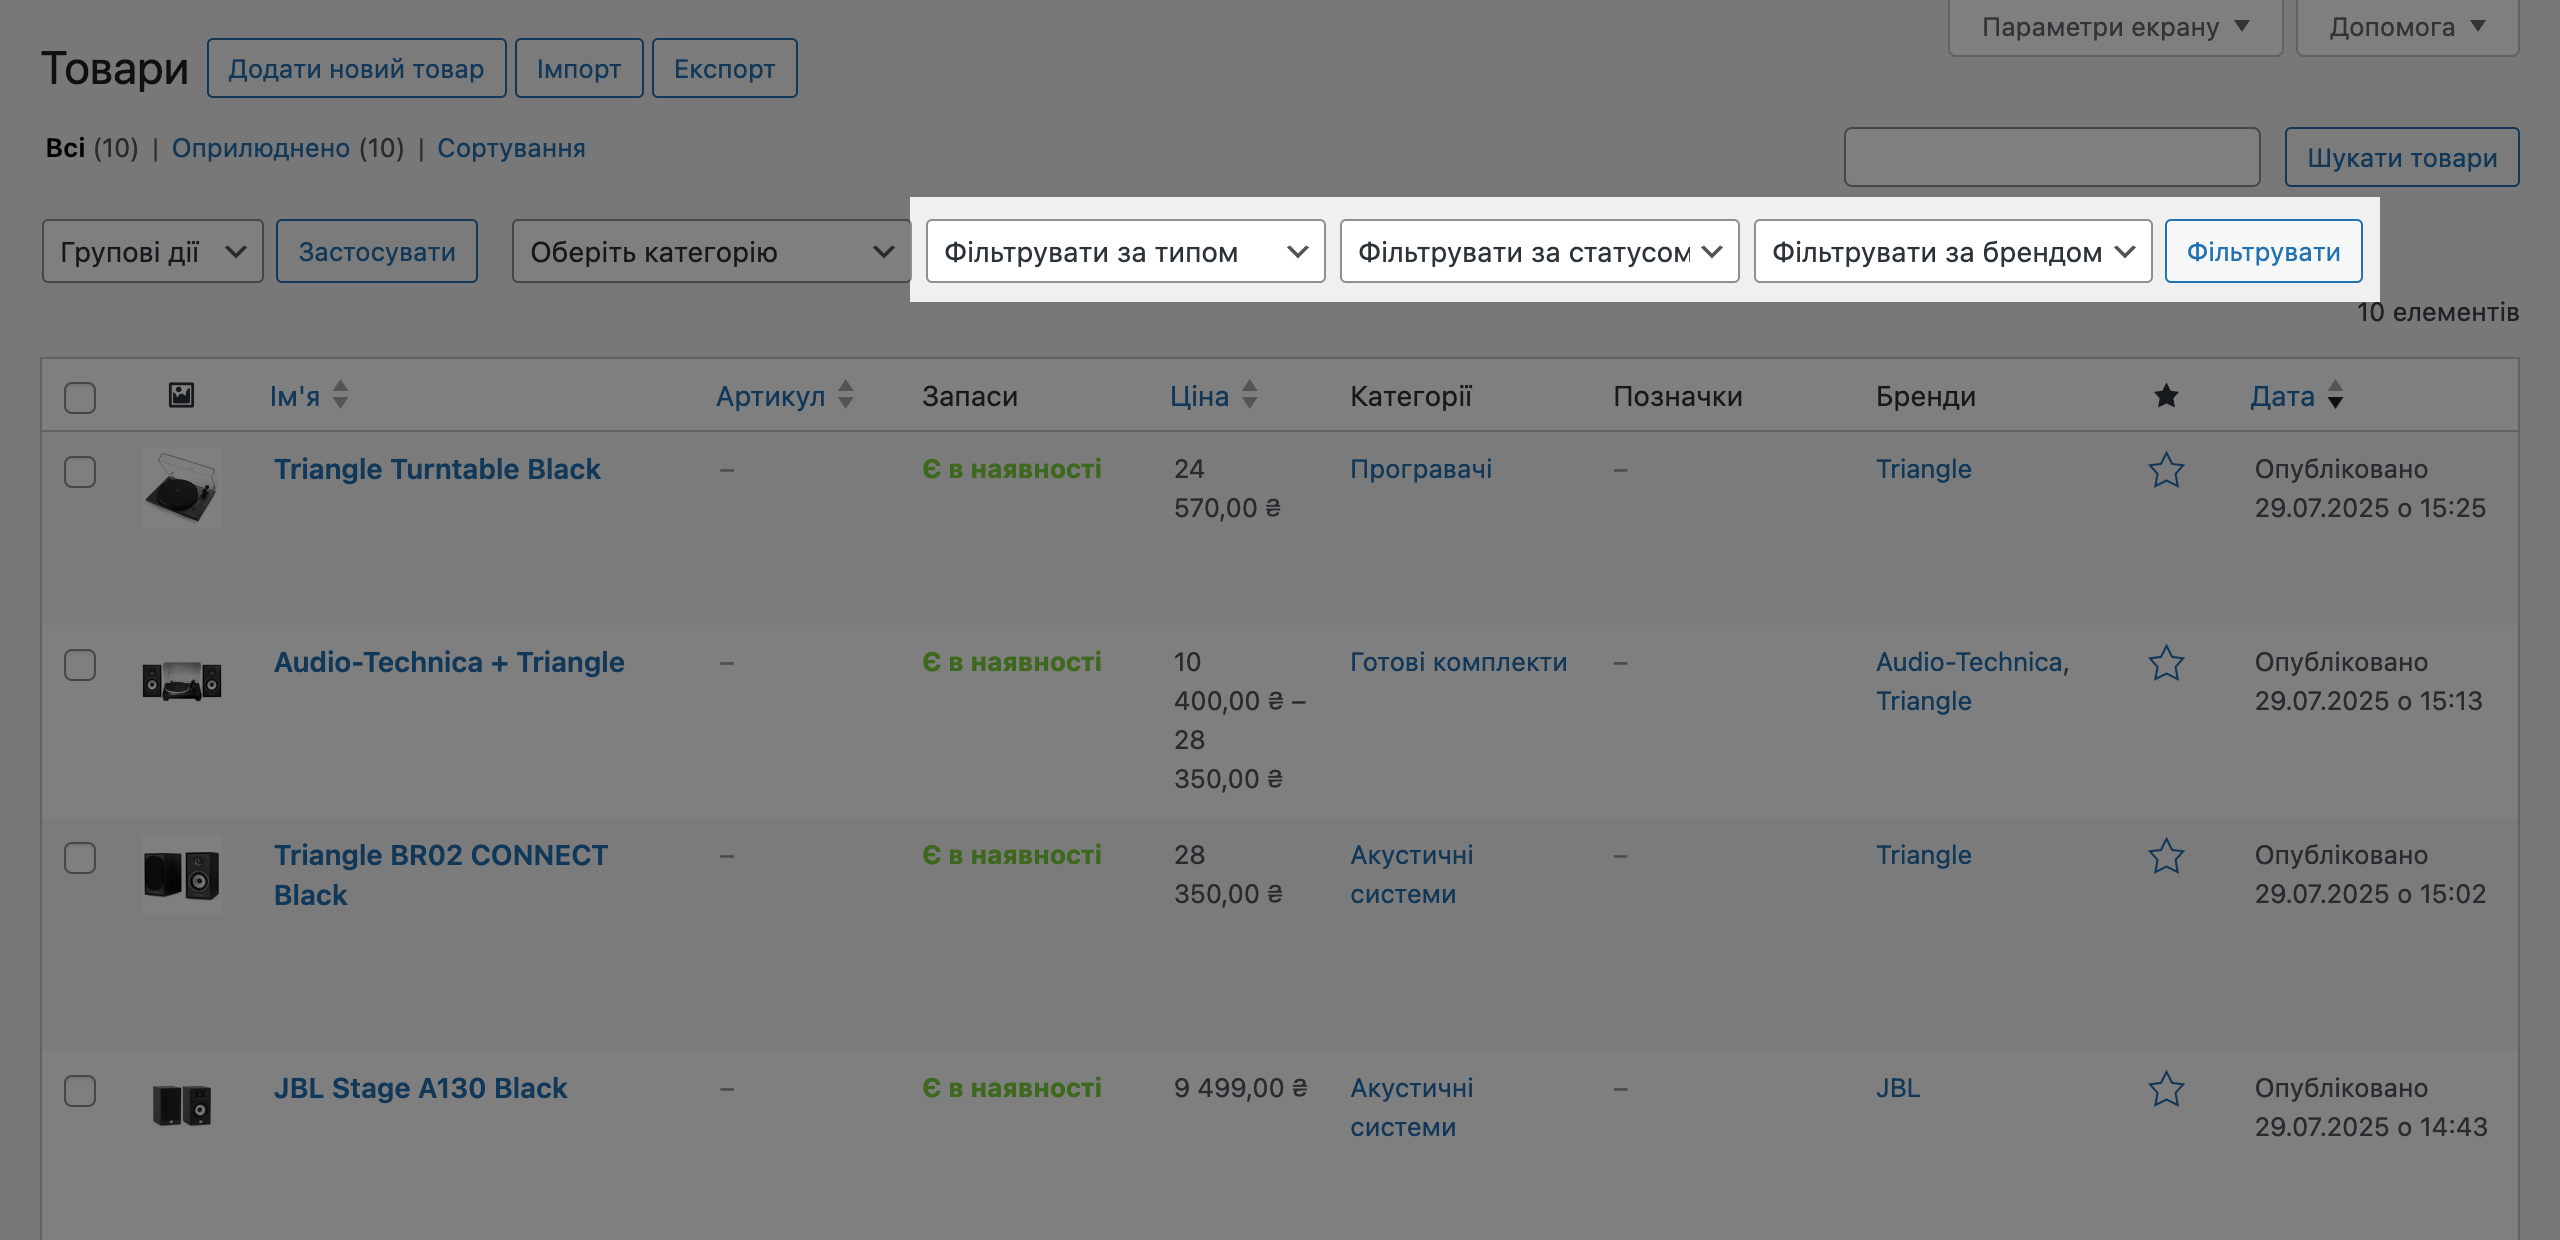
Task: Open the Параметри екрану panel
Action: point(2113,26)
